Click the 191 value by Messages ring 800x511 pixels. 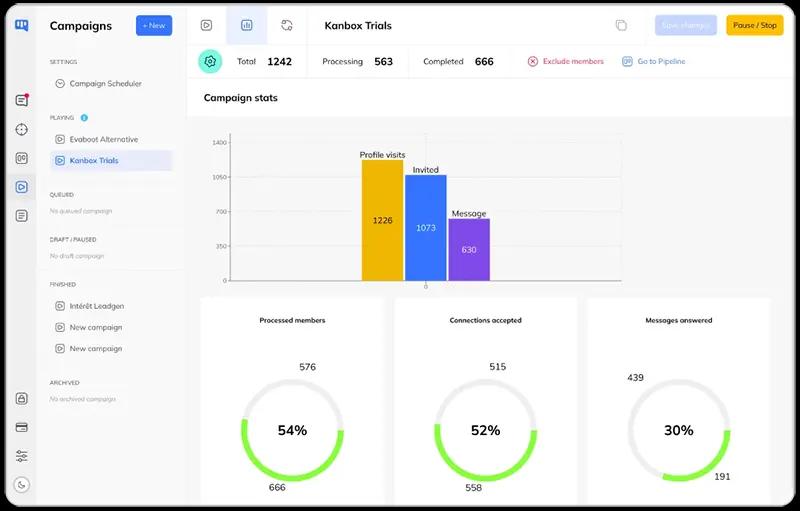(x=722, y=477)
